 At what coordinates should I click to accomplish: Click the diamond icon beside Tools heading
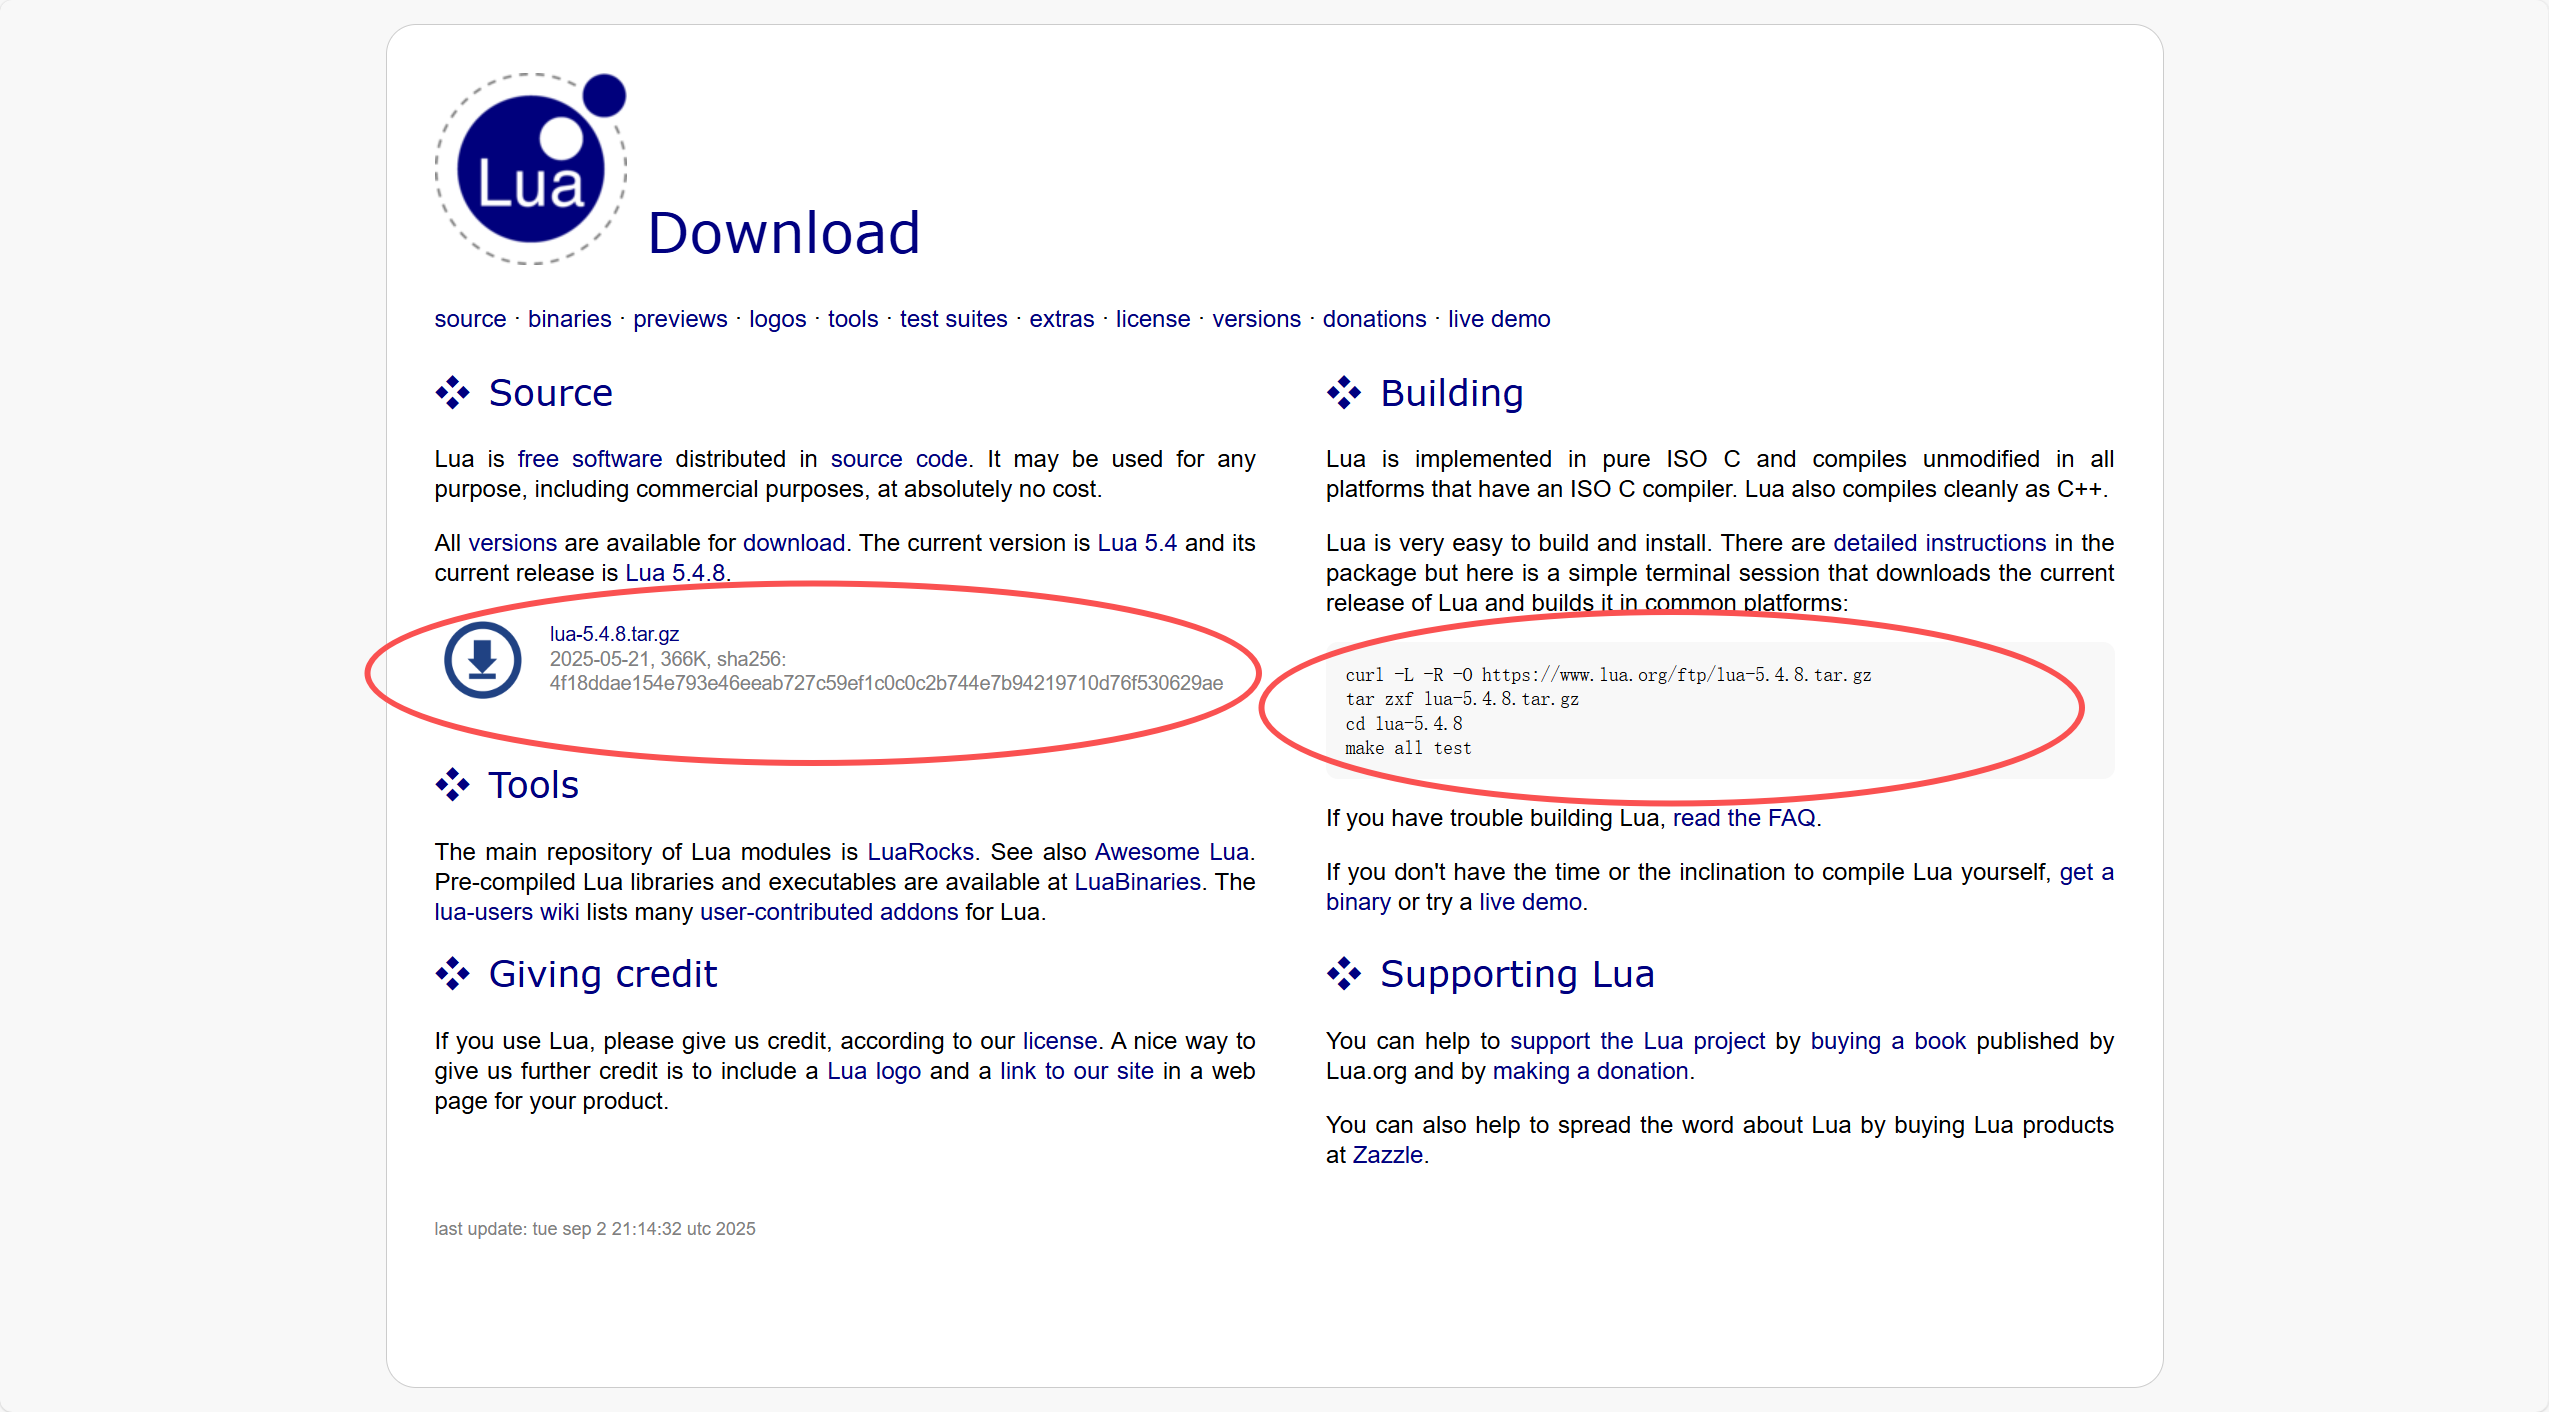(x=452, y=785)
